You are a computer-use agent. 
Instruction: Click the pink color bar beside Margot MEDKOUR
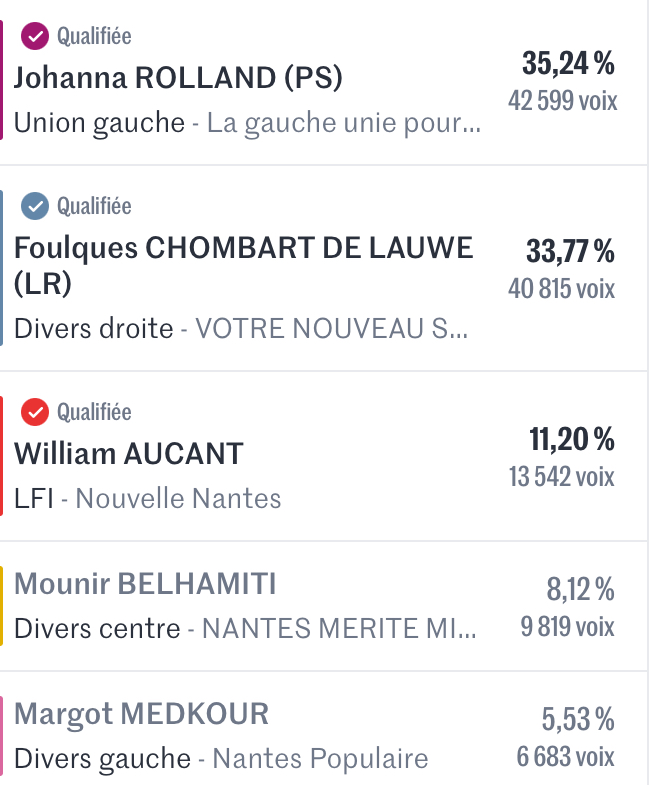pos(3,735)
